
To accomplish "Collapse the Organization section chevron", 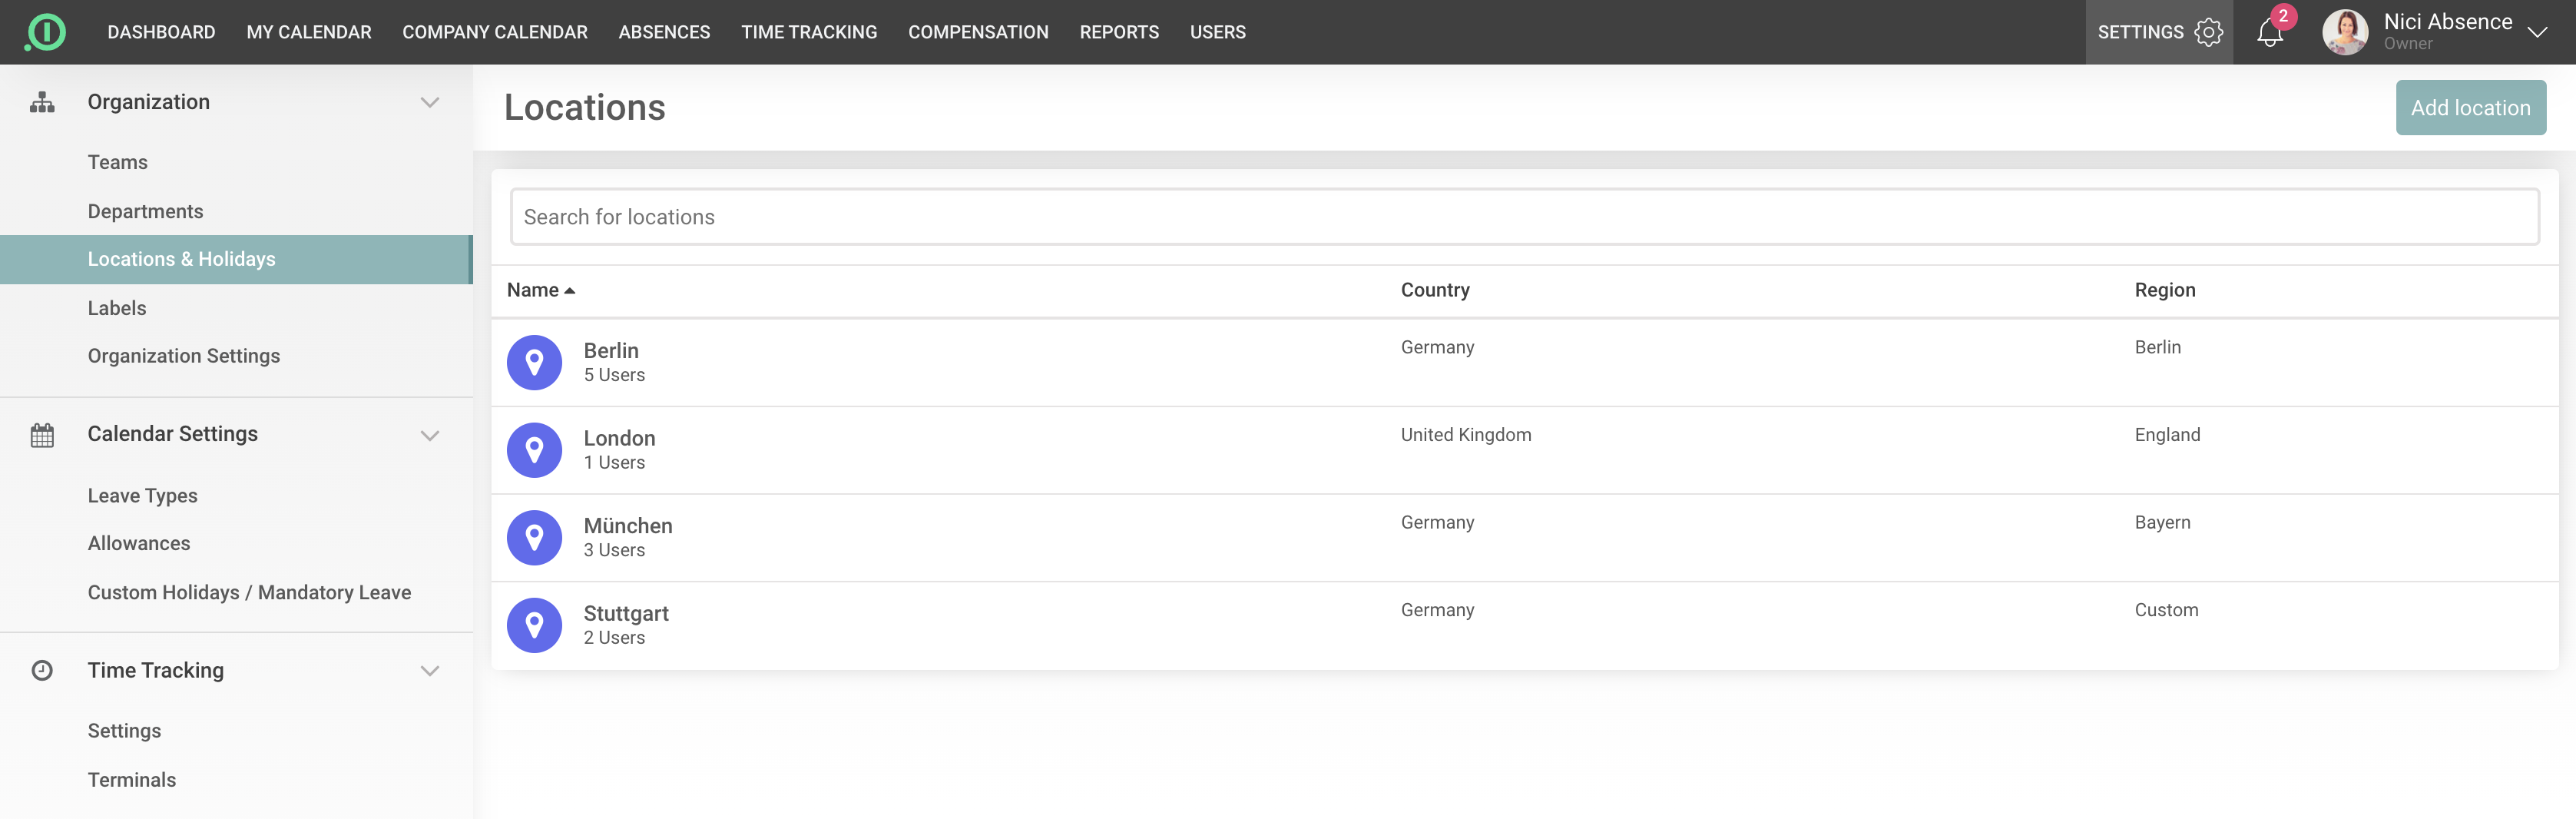I will point(430,102).
